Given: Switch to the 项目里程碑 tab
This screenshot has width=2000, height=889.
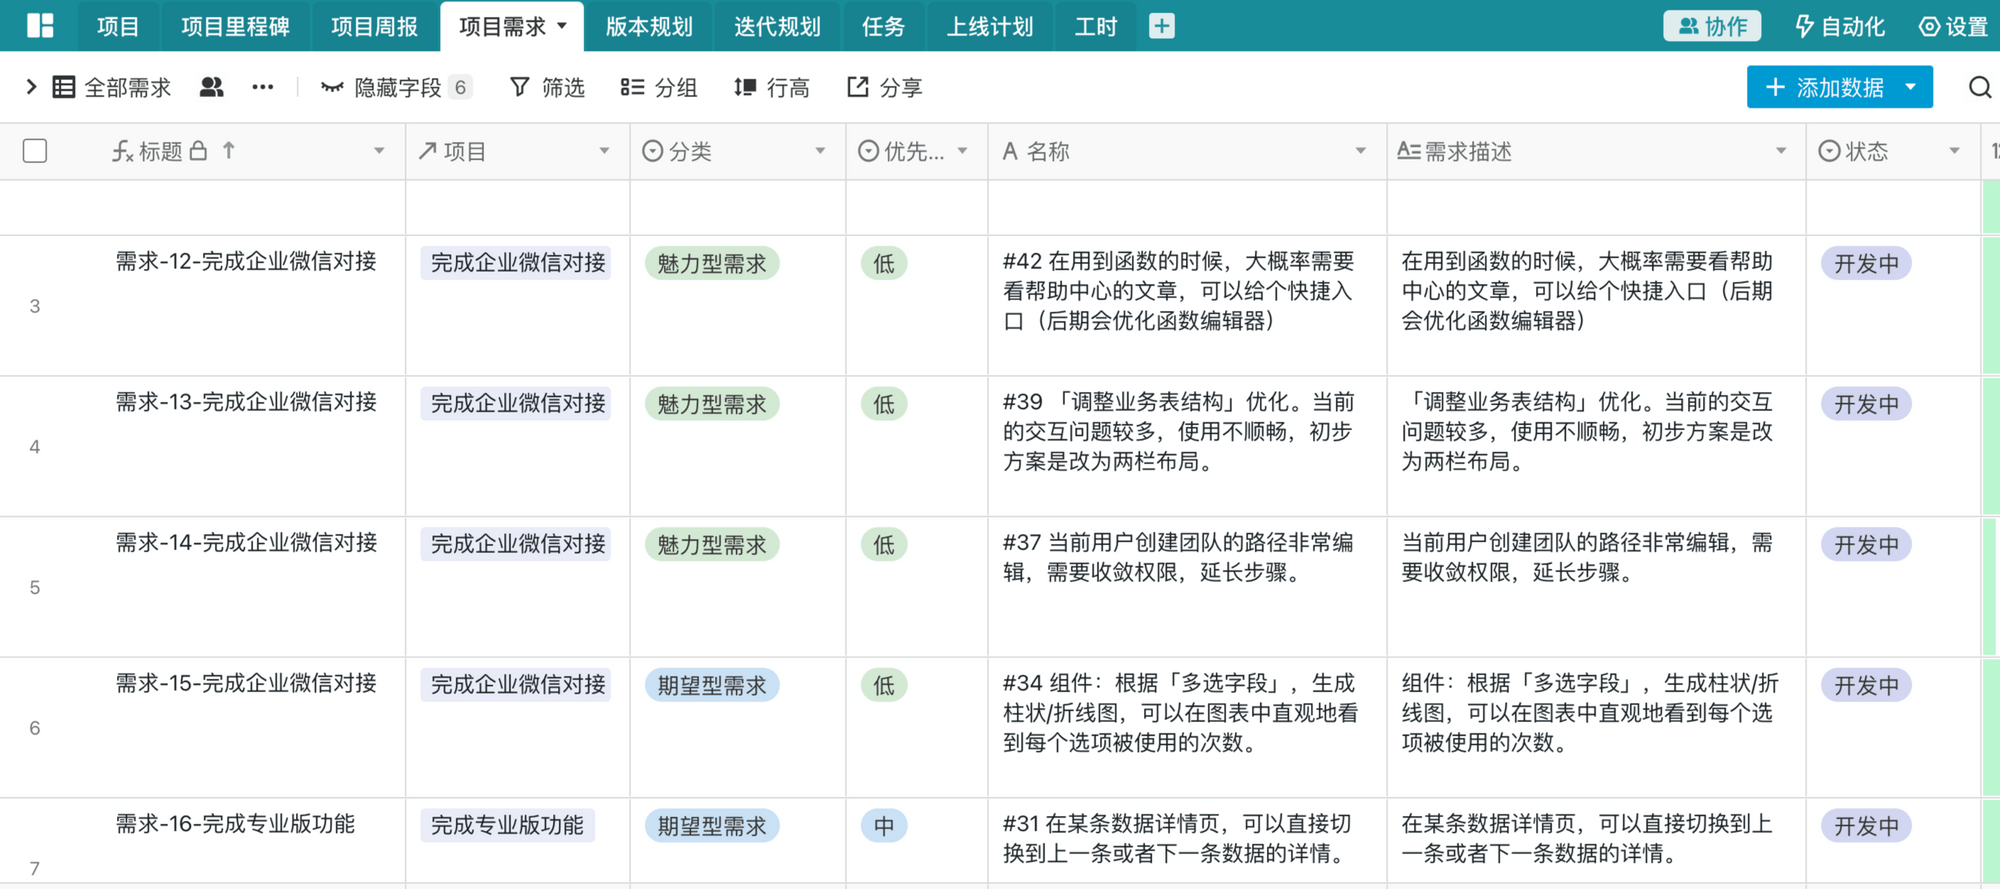Looking at the screenshot, I should 235,26.
